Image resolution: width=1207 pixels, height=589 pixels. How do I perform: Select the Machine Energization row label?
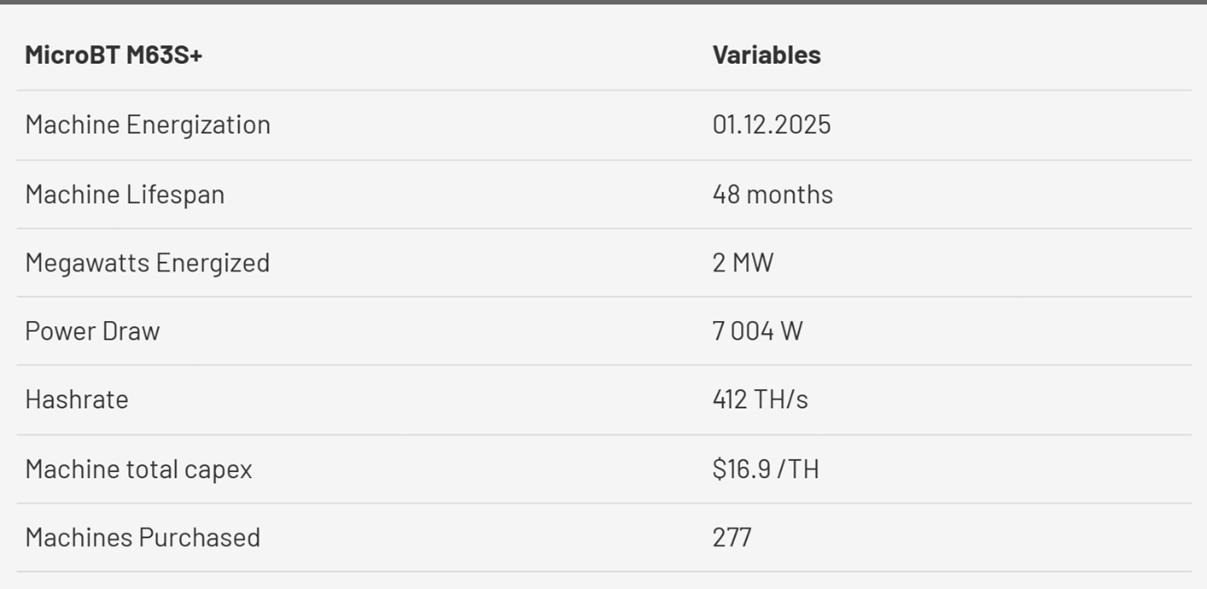pyautogui.click(x=147, y=125)
